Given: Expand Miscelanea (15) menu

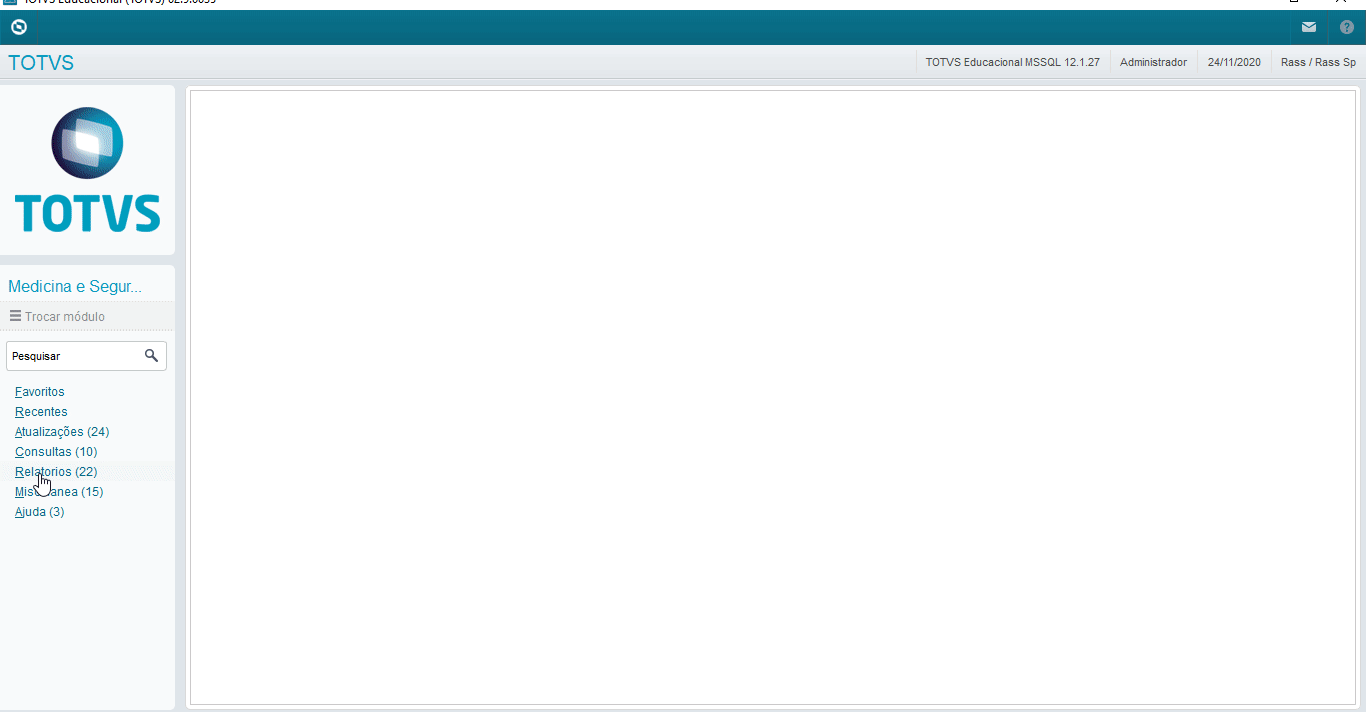Looking at the screenshot, I should click(x=59, y=492).
